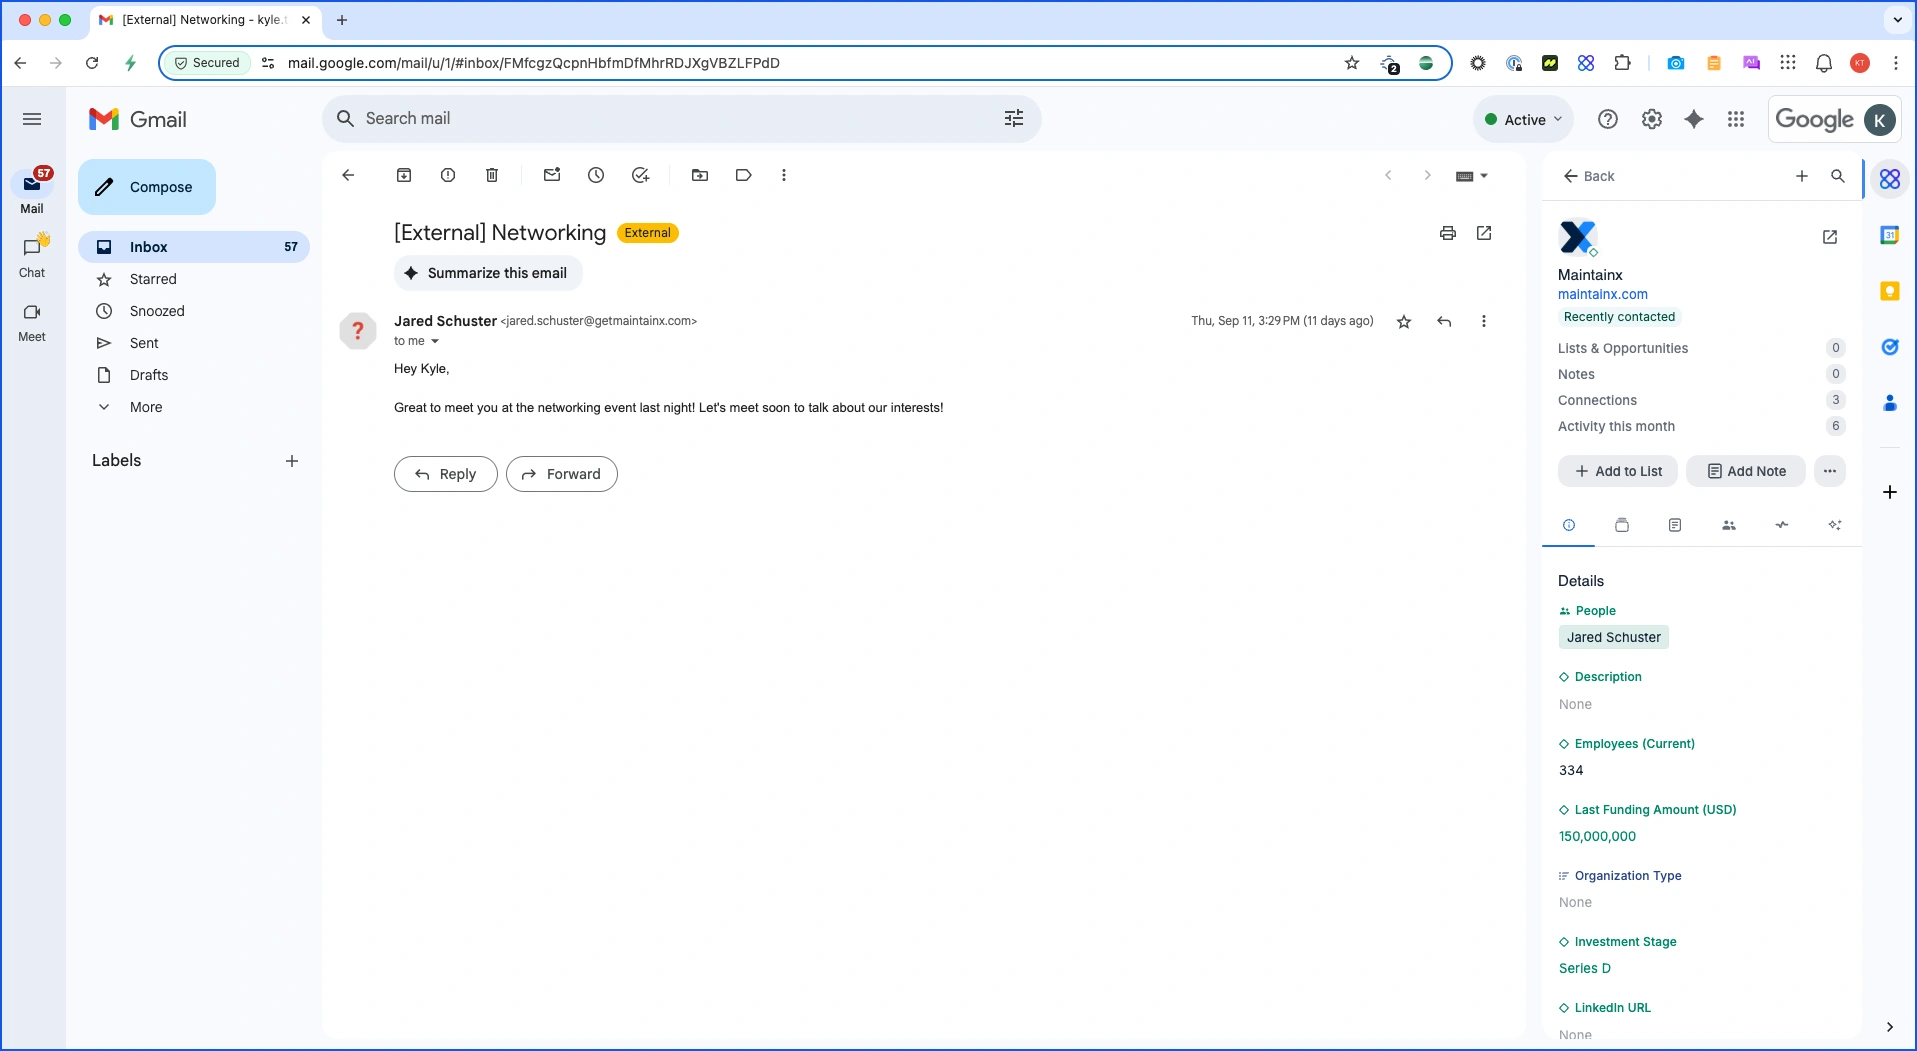Open the Inbox folder
This screenshot has height=1051, width=1917.
194,247
